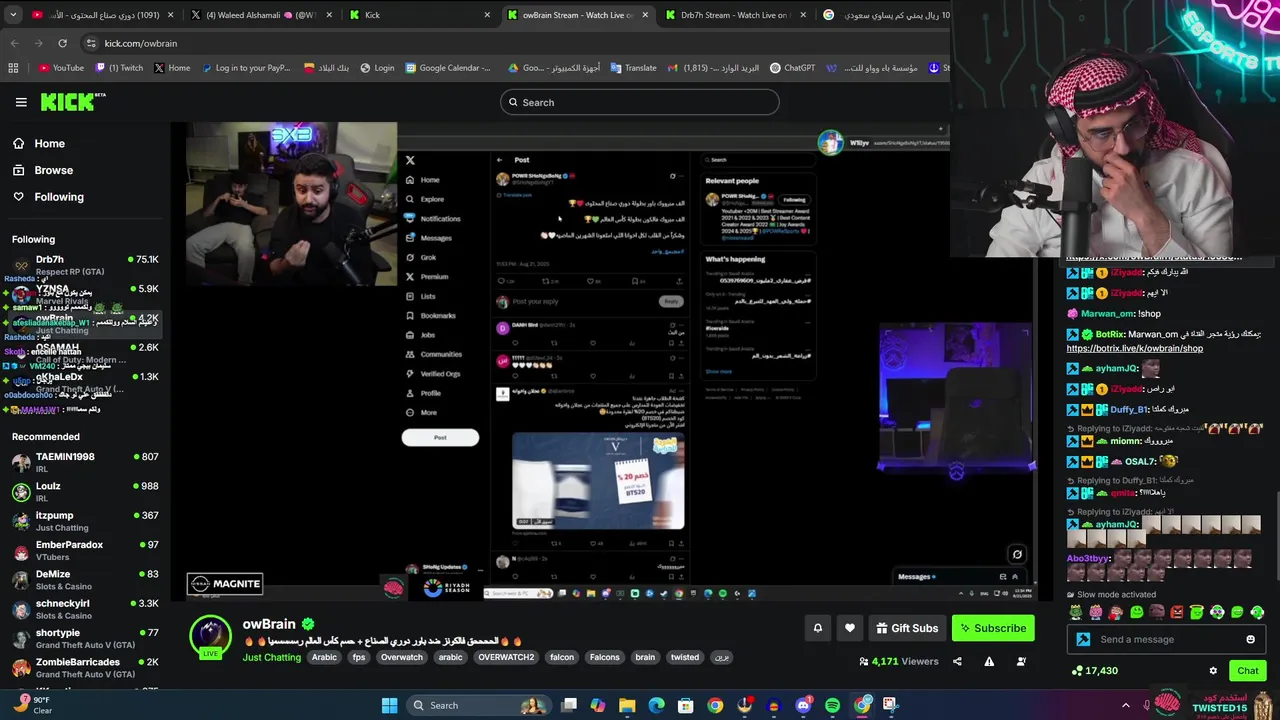Open the Translate bookmark
1280x720 pixels.
coord(632,68)
